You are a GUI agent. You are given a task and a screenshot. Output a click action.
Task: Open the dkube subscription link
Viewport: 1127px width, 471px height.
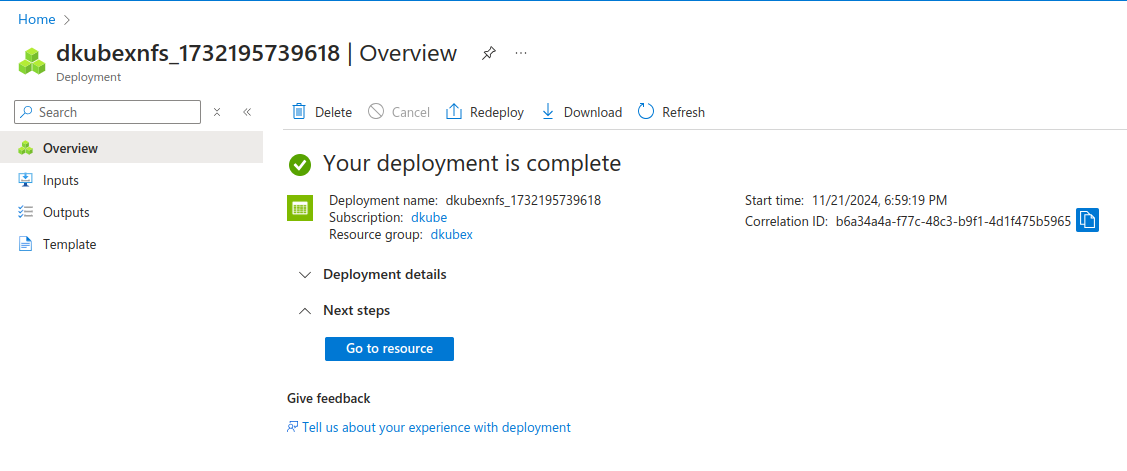pyautogui.click(x=429, y=217)
